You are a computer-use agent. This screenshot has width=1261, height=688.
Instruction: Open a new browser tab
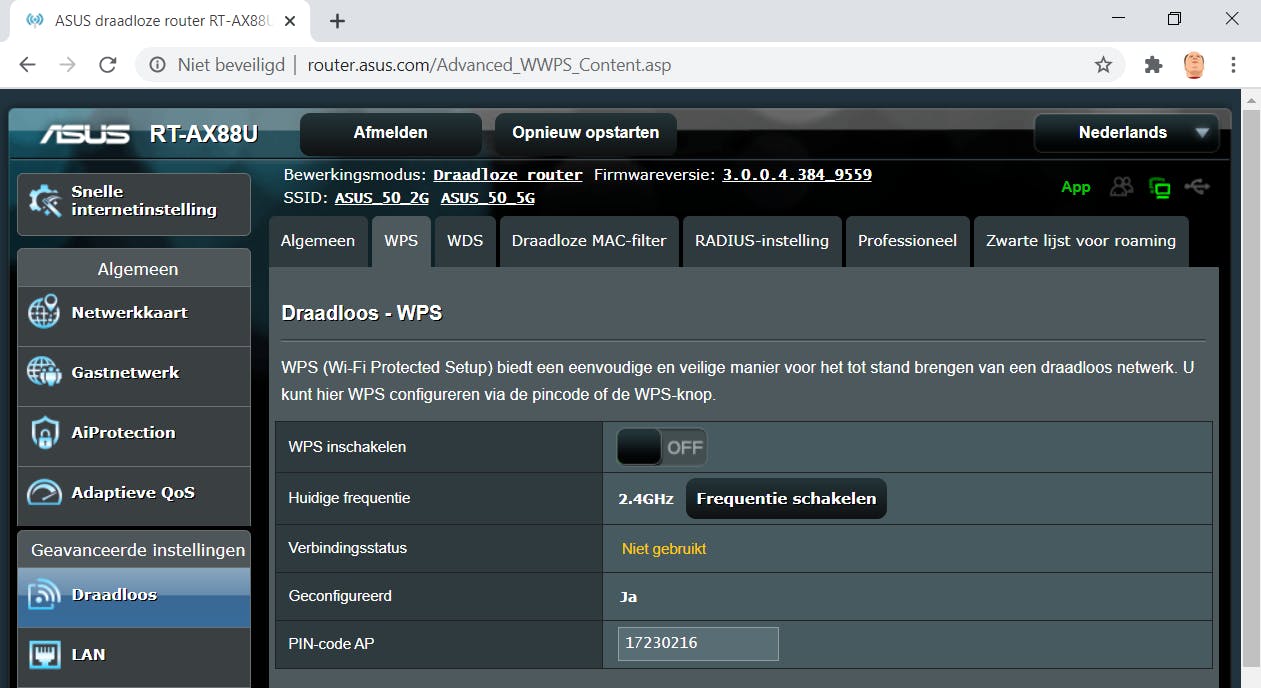tap(337, 21)
